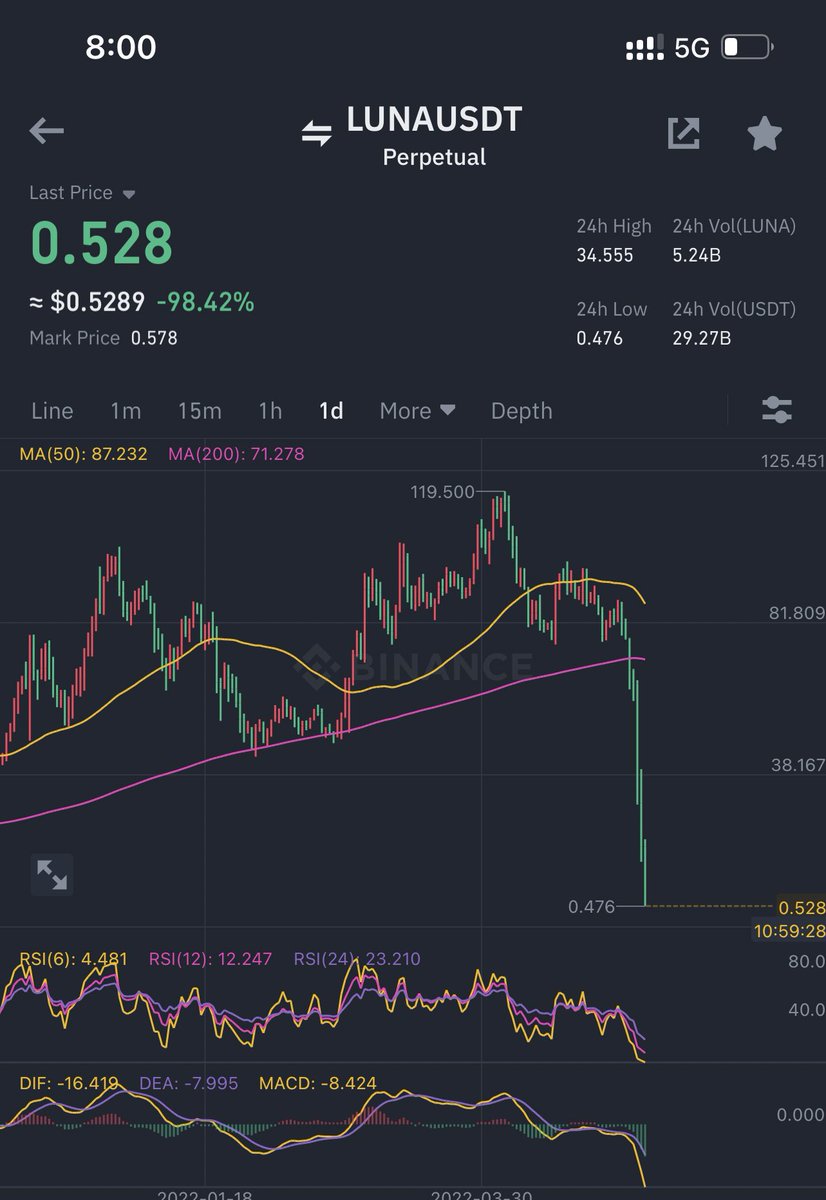Select the 1d timeframe
The width and height of the screenshot is (826, 1200).
tap(331, 411)
